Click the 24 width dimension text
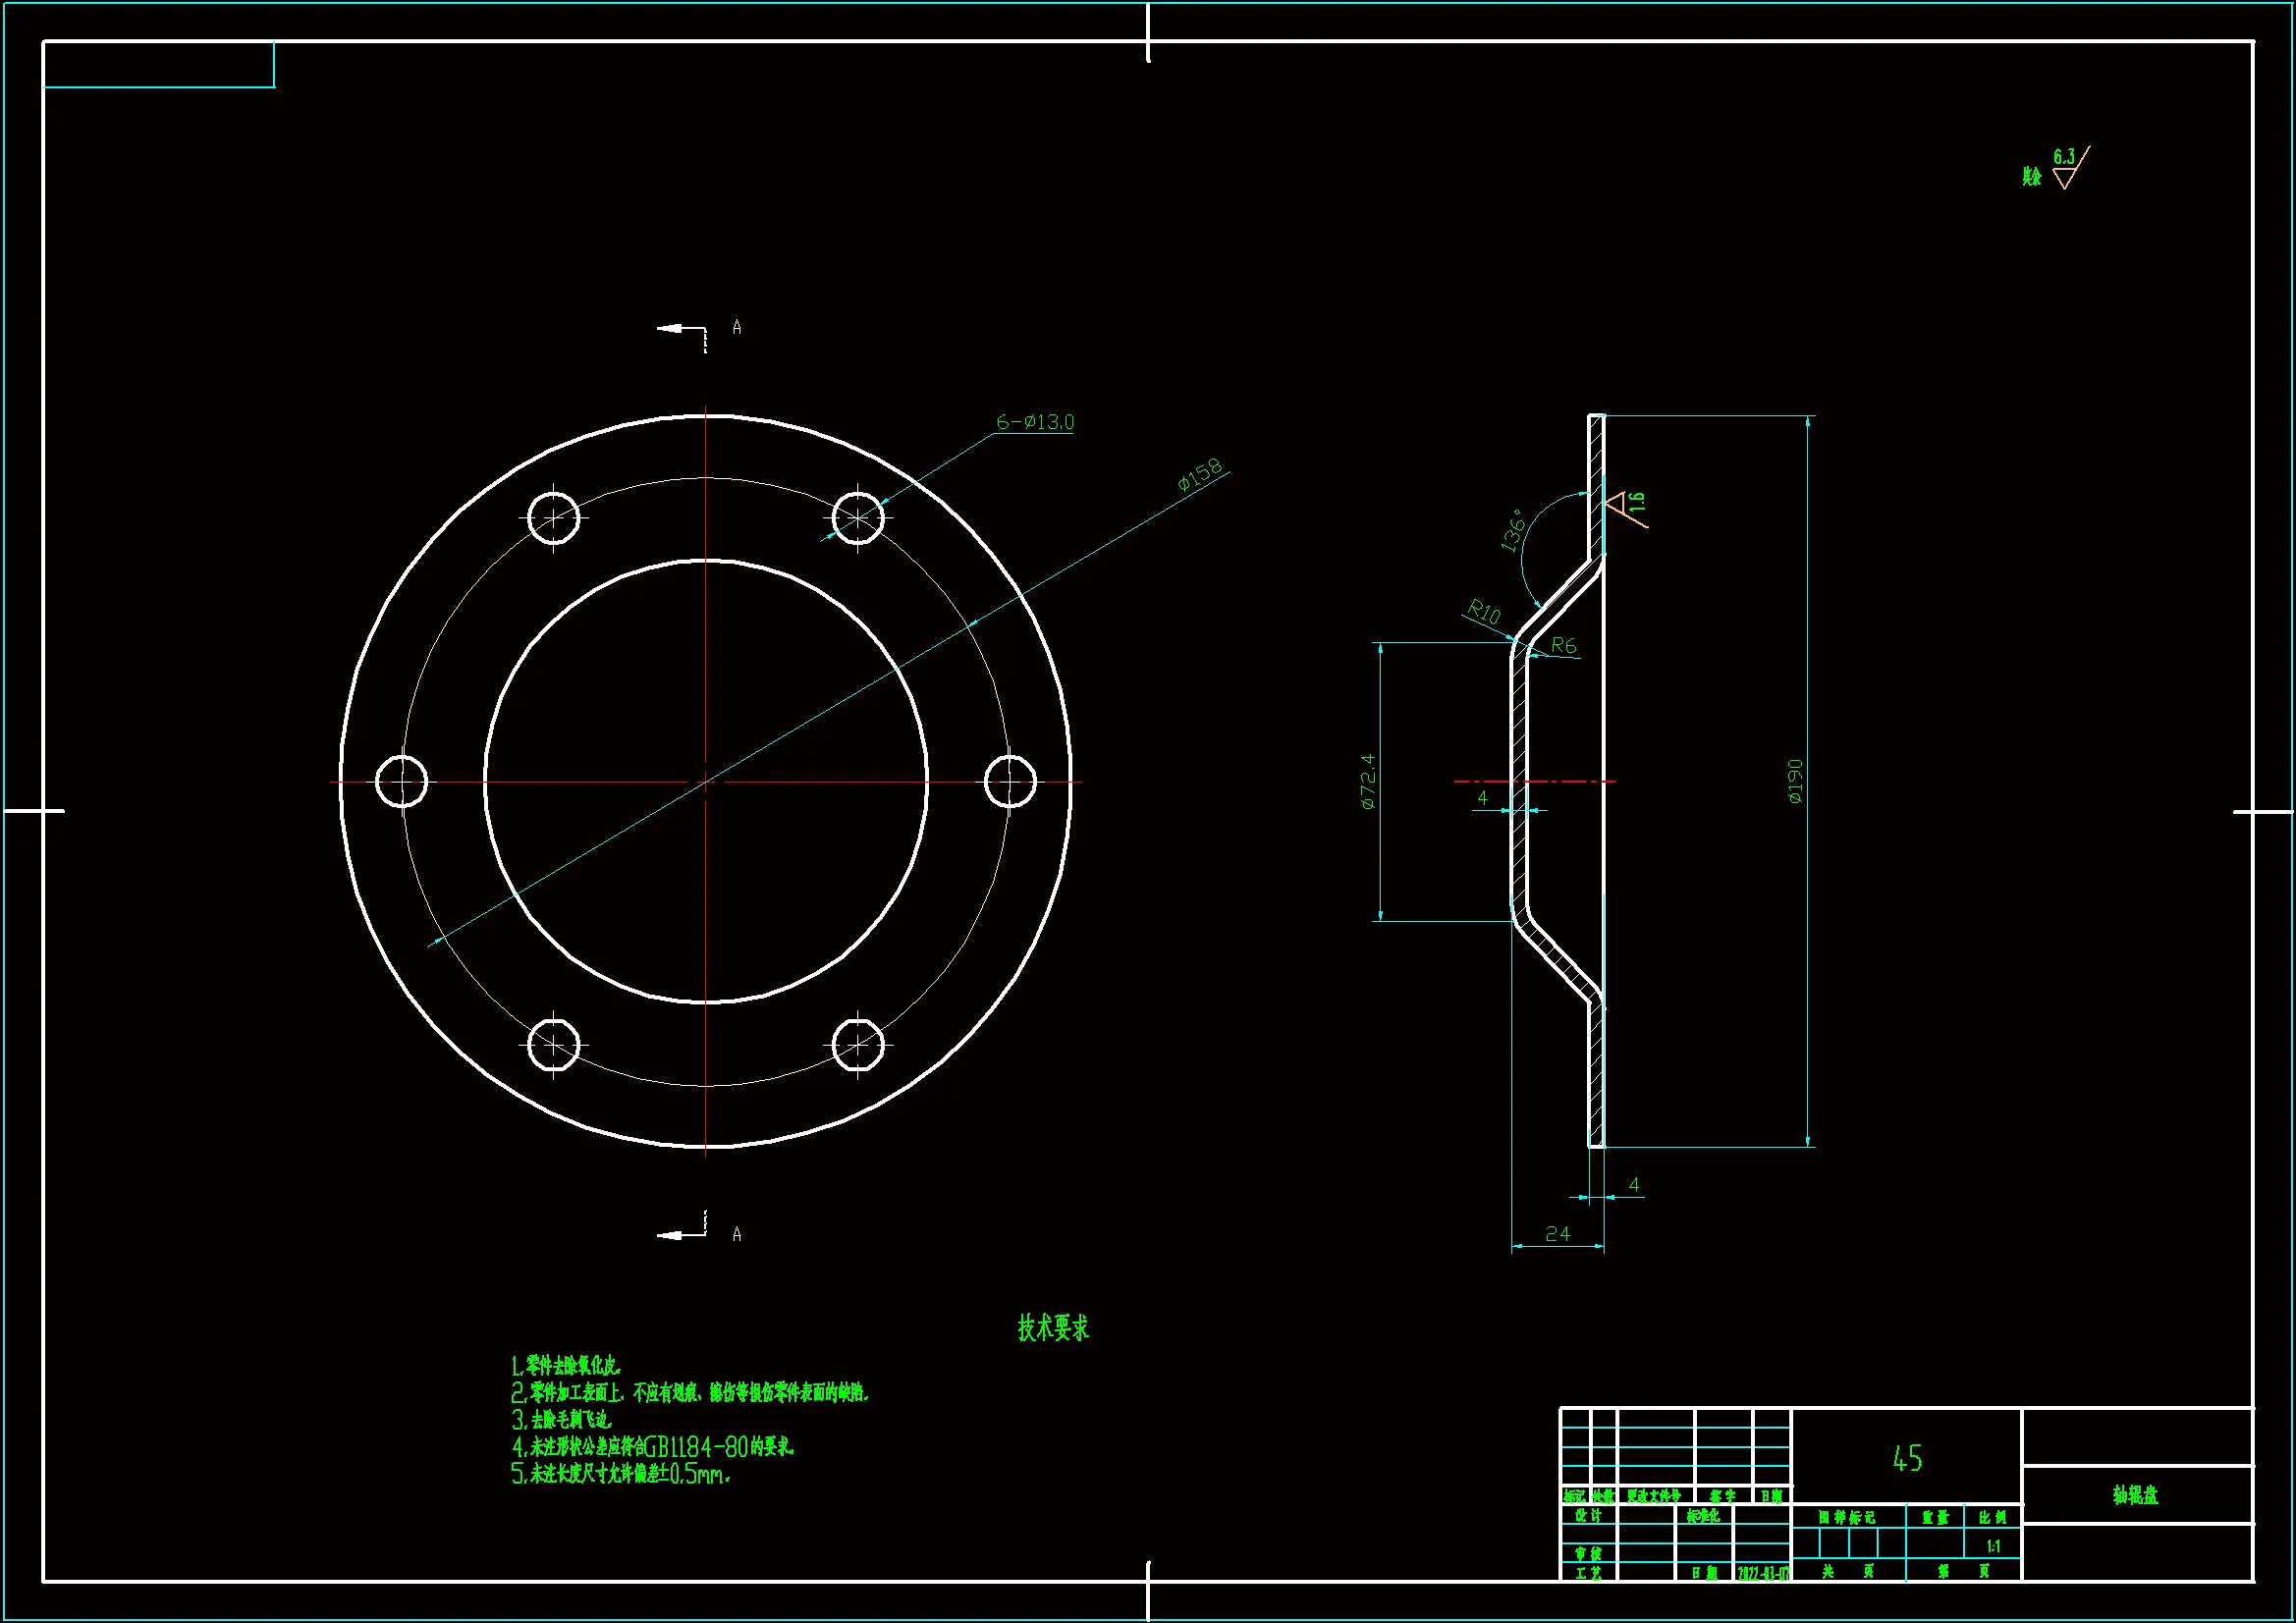2296x1623 pixels. (1557, 1234)
